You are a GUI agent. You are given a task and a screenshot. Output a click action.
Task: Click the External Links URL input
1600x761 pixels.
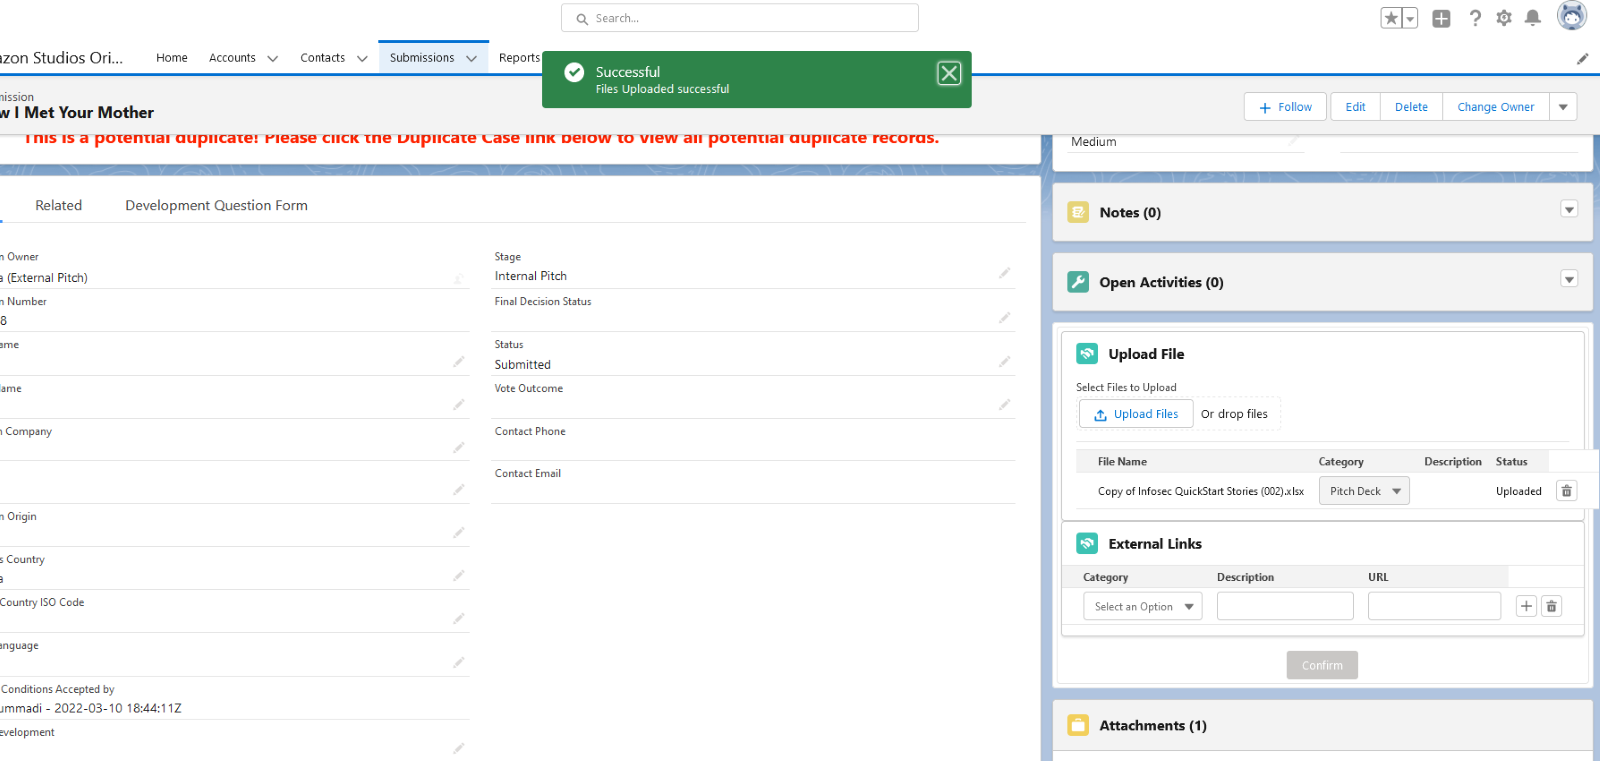[1434, 606]
